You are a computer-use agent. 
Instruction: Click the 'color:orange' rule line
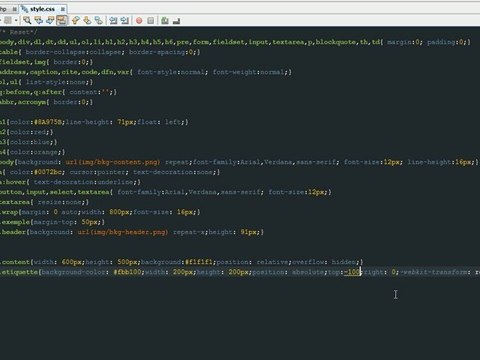(32, 152)
